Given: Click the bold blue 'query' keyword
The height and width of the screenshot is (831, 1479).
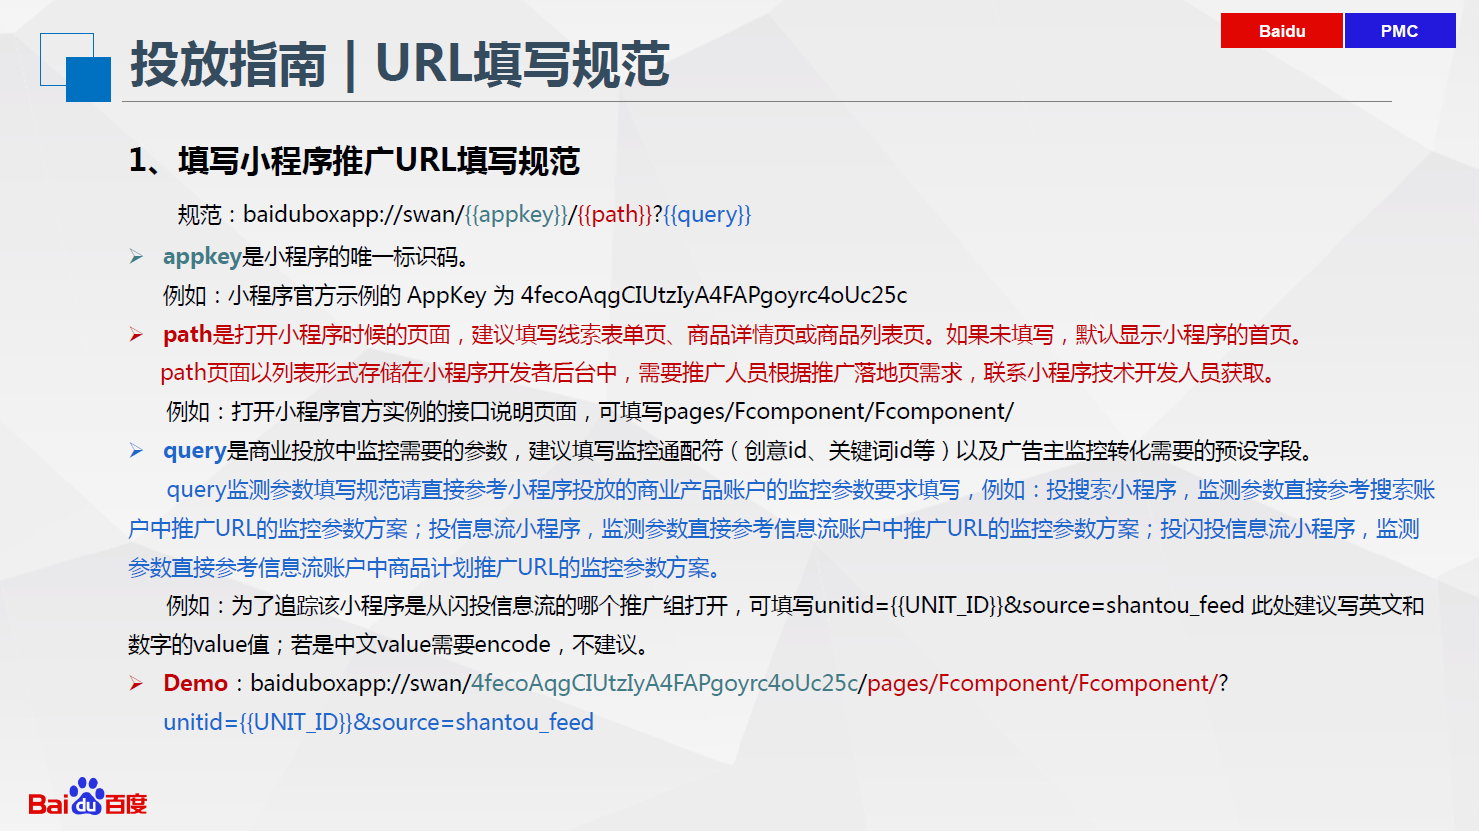Looking at the screenshot, I should tap(194, 451).
